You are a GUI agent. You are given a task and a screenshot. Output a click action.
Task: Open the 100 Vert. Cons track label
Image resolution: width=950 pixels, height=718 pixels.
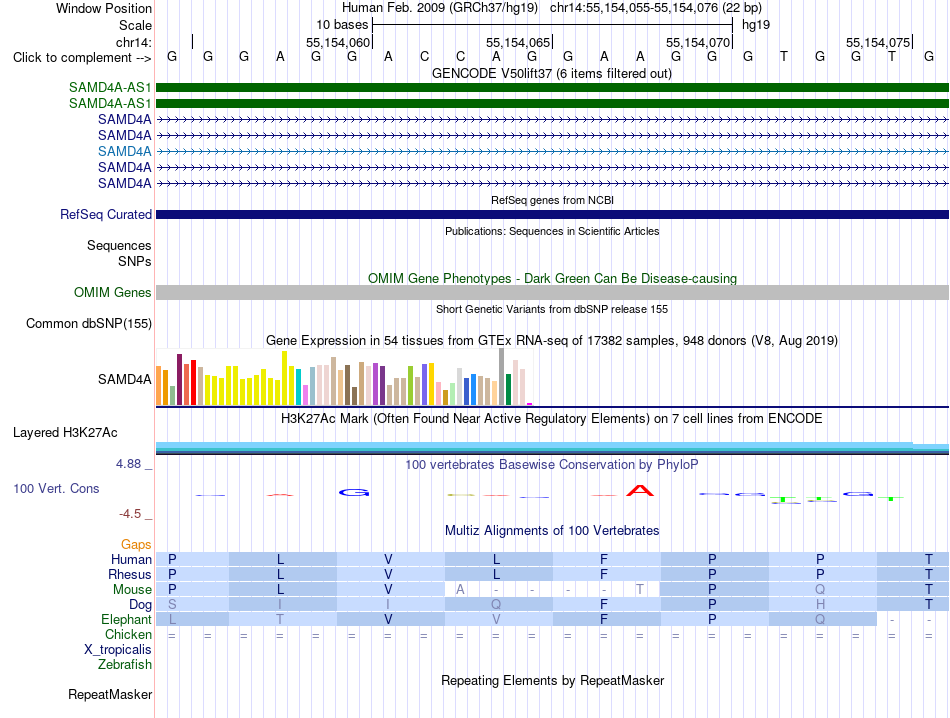pos(56,488)
